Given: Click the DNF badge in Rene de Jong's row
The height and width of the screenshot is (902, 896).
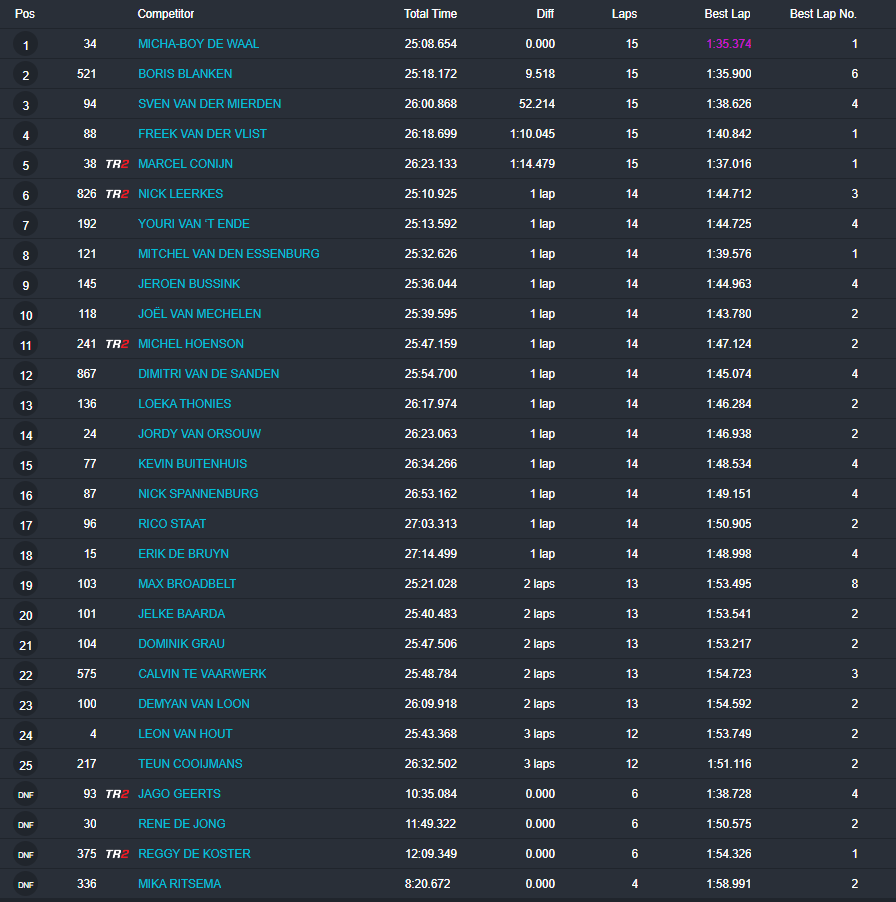Looking at the screenshot, I should point(26,825).
